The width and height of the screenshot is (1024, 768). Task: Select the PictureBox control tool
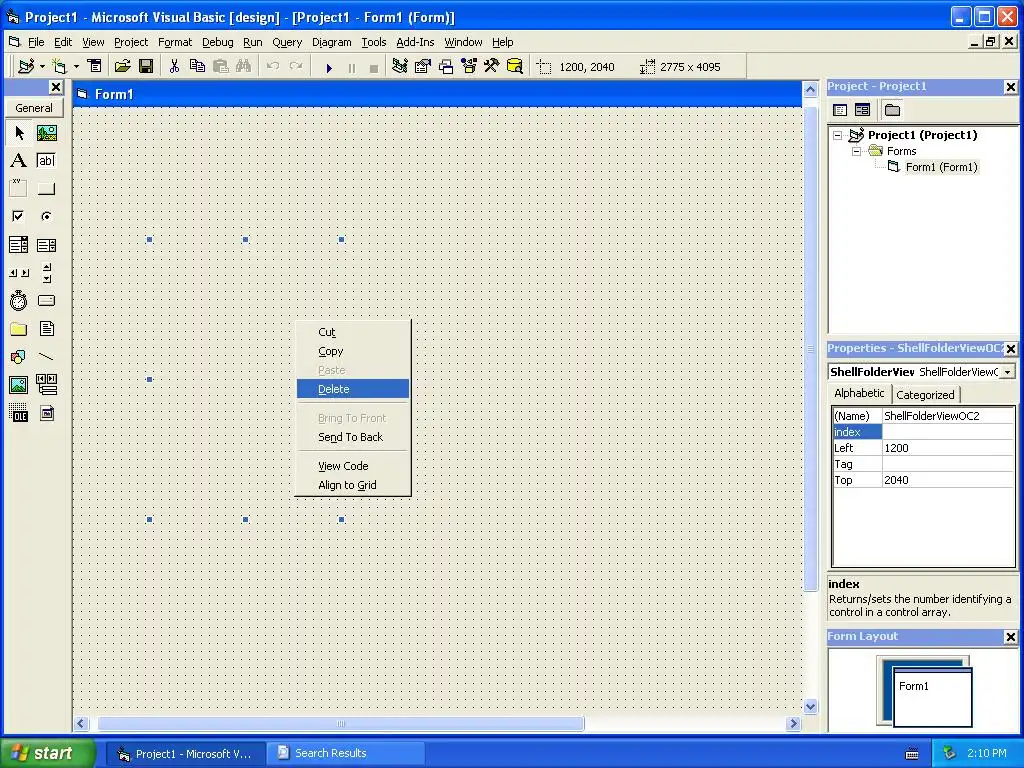tap(46, 133)
